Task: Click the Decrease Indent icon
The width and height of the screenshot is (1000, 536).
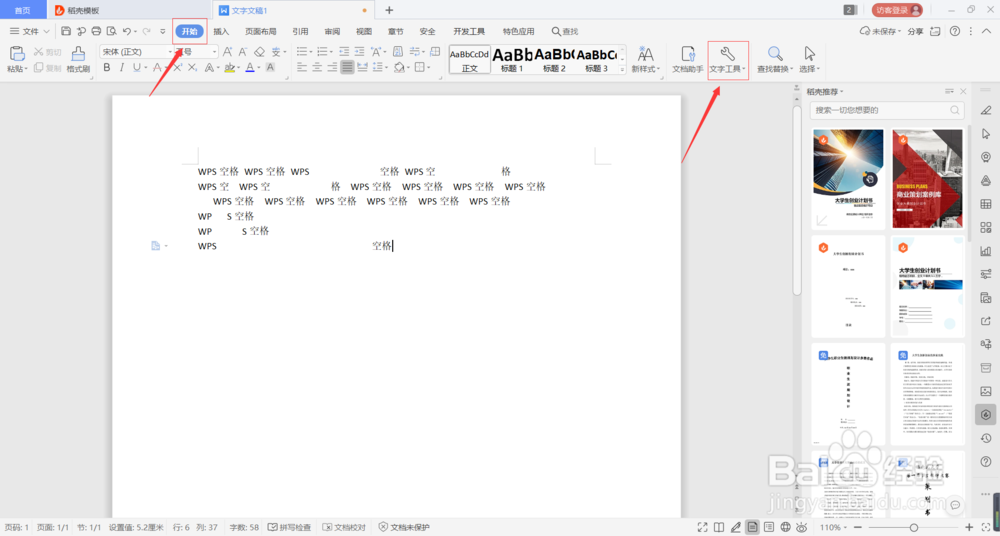Action: pos(344,52)
